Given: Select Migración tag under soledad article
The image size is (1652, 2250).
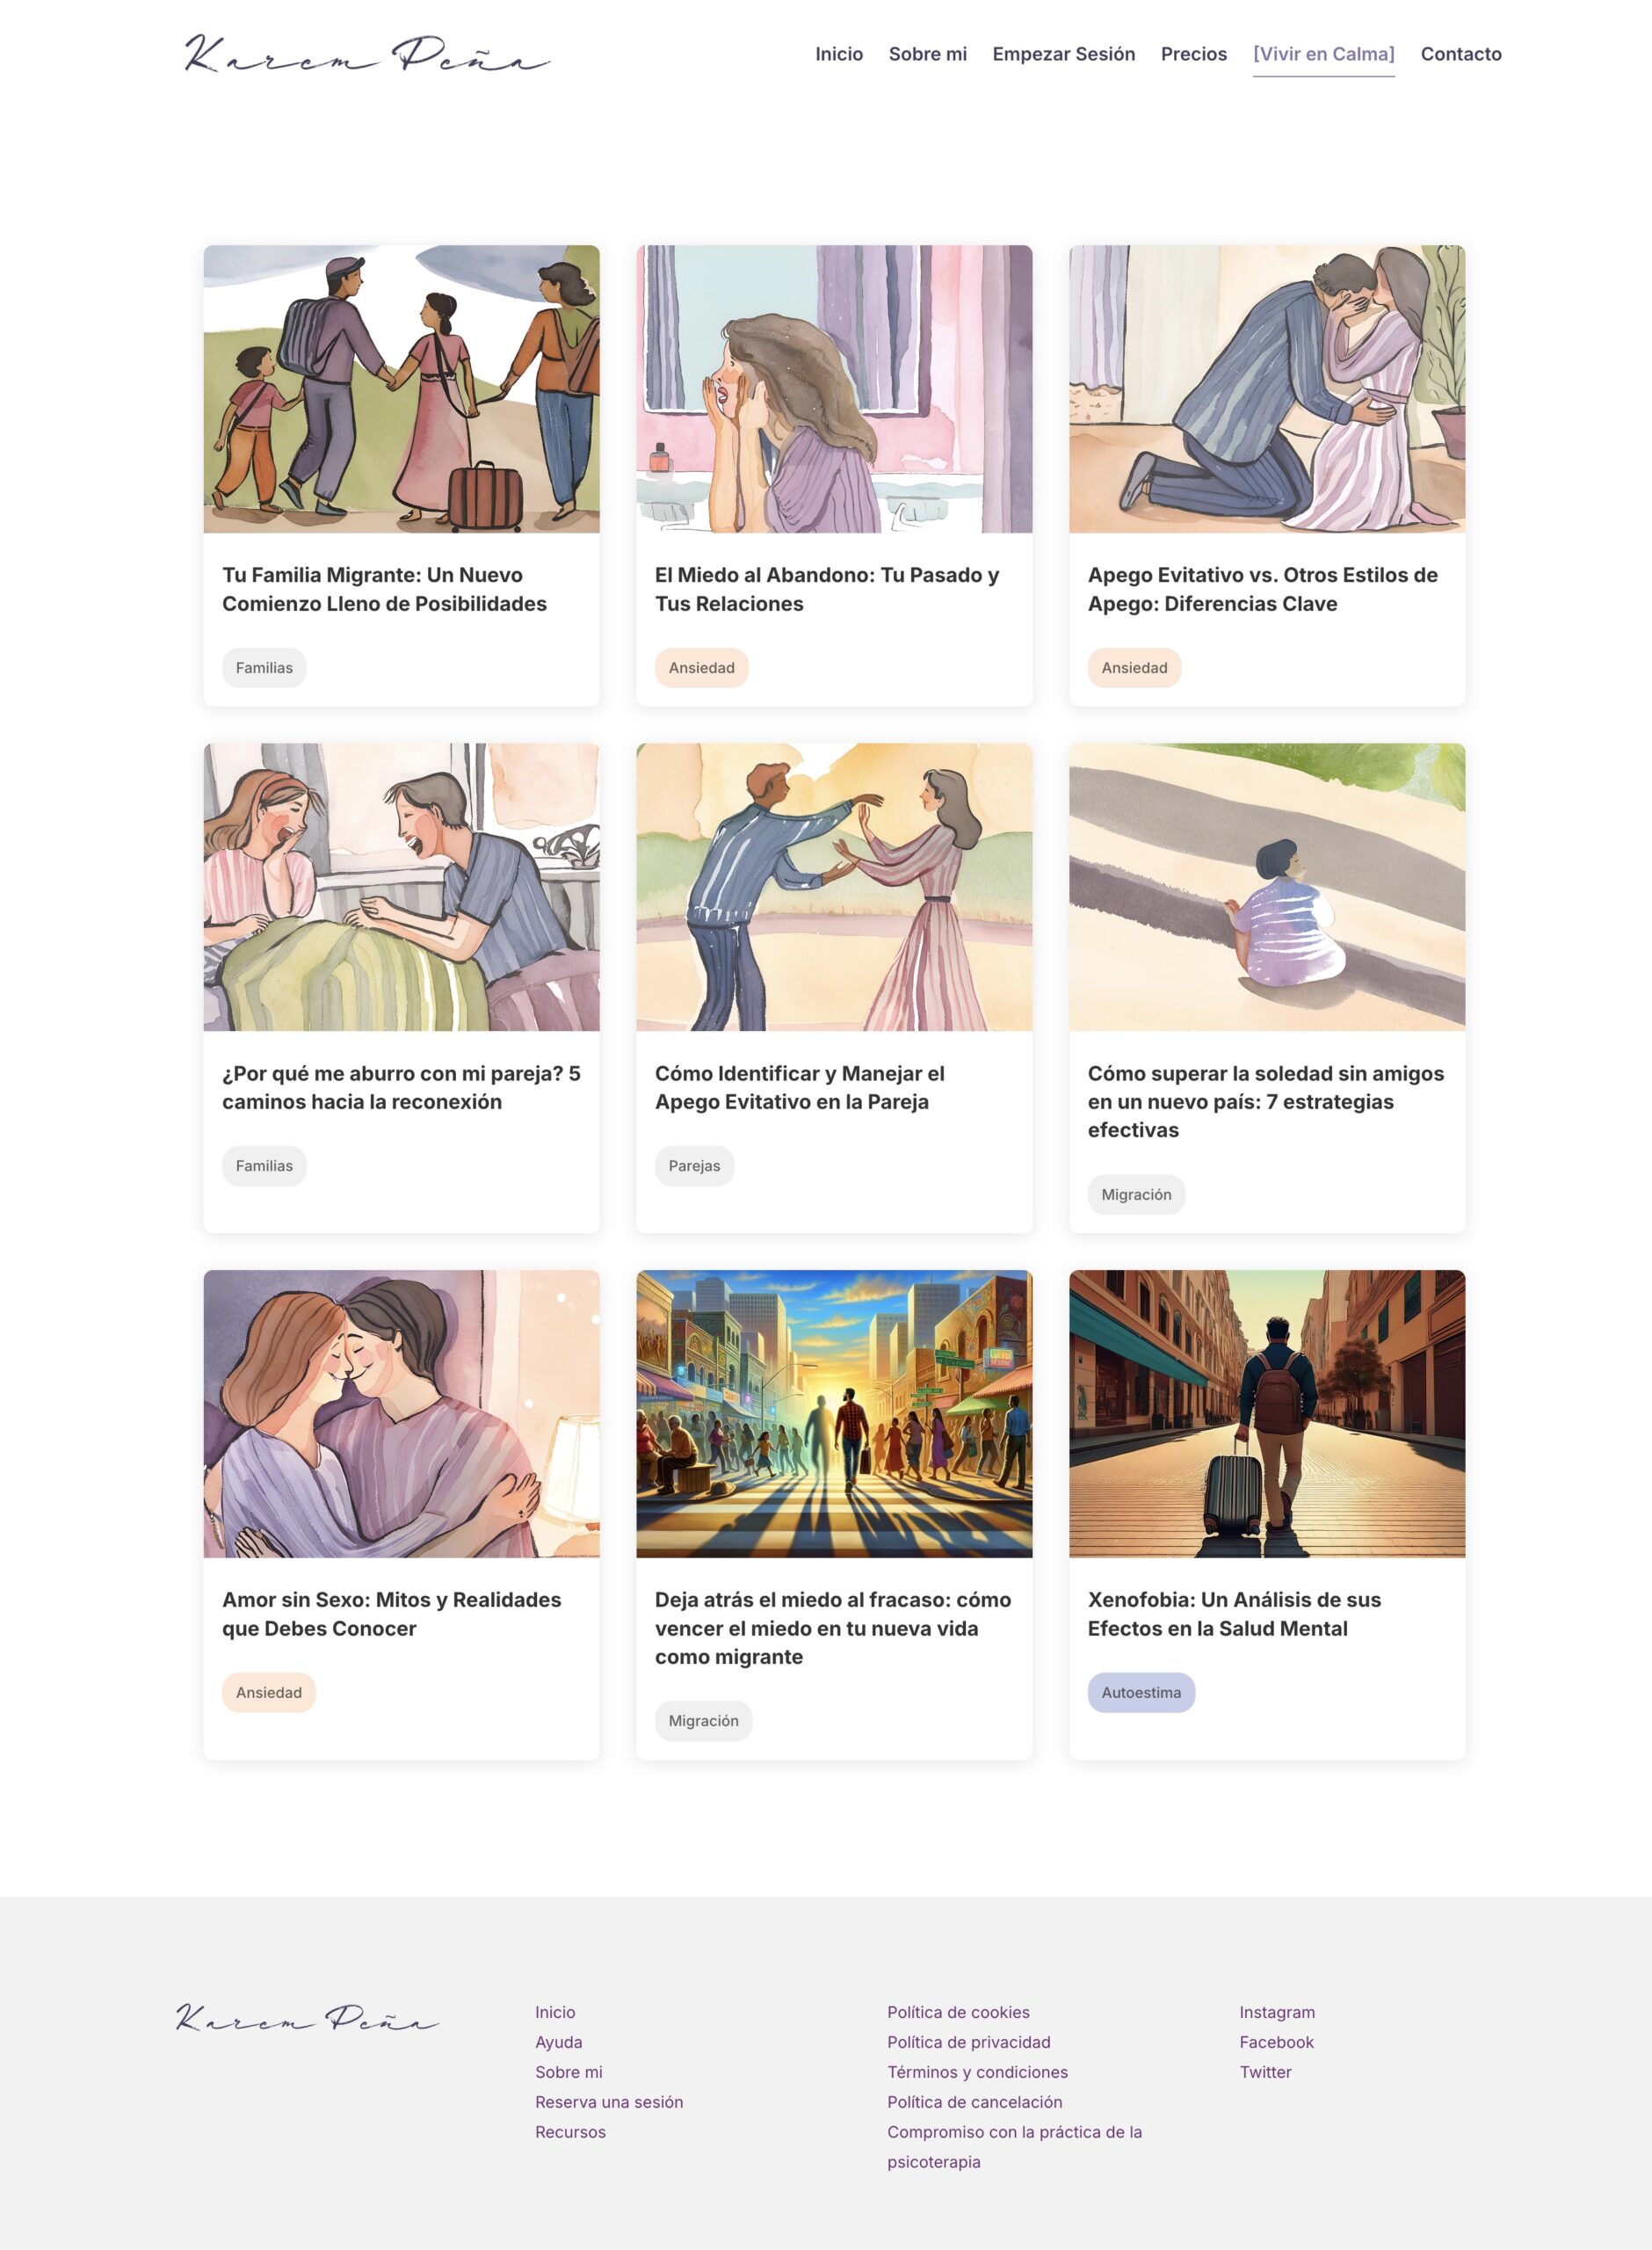Looking at the screenshot, I should coord(1136,1194).
